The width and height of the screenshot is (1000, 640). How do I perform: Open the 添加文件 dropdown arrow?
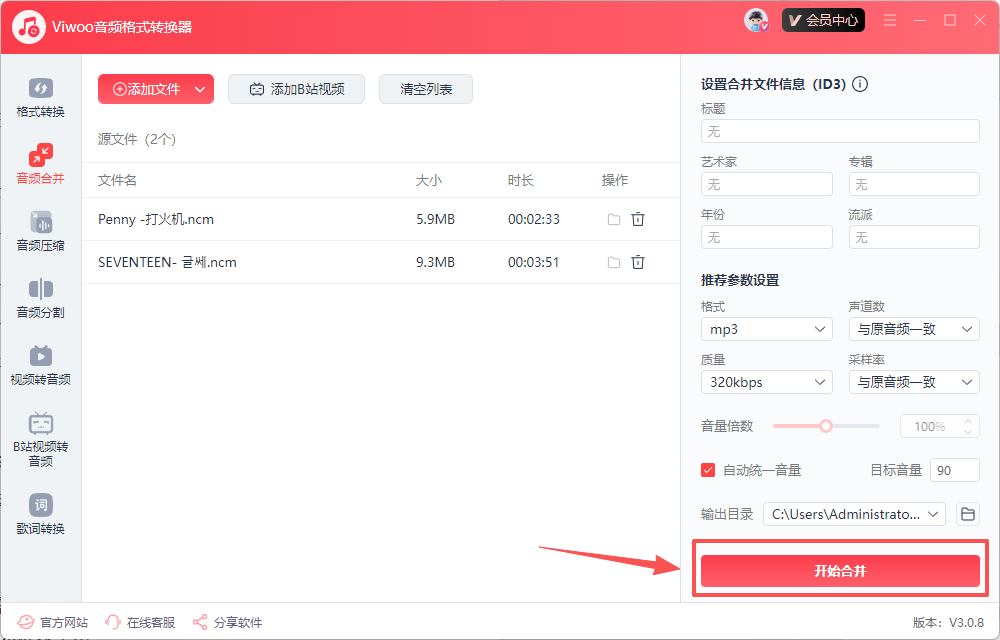coord(200,89)
